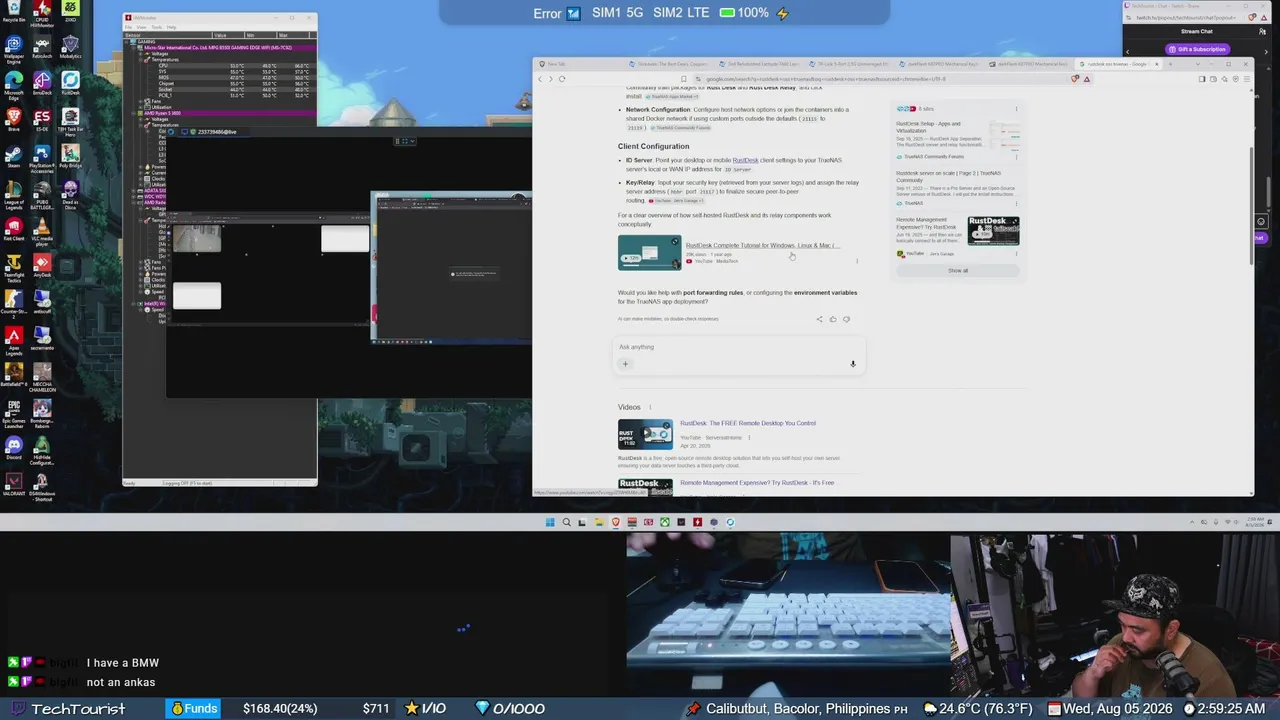Play the RustDesk FREE Remote Desktop thumbnail
This screenshot has width=1280, height=720.
pyautogui.click(x=645, y=436)
